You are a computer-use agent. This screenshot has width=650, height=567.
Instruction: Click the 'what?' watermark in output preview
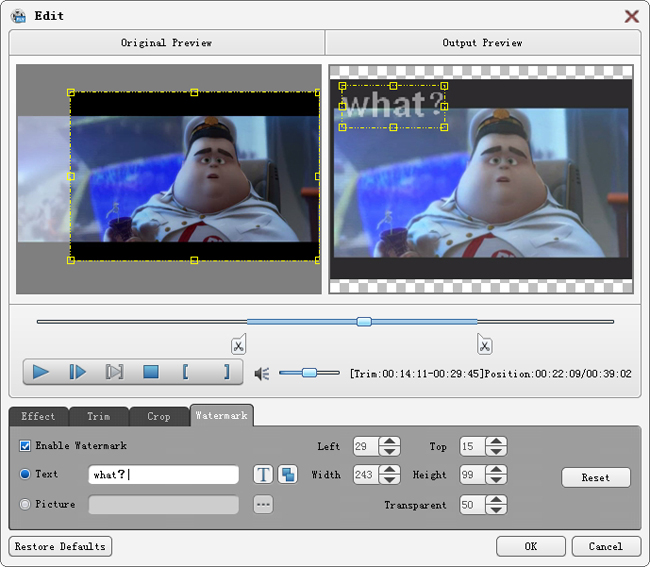click(393, 105)
